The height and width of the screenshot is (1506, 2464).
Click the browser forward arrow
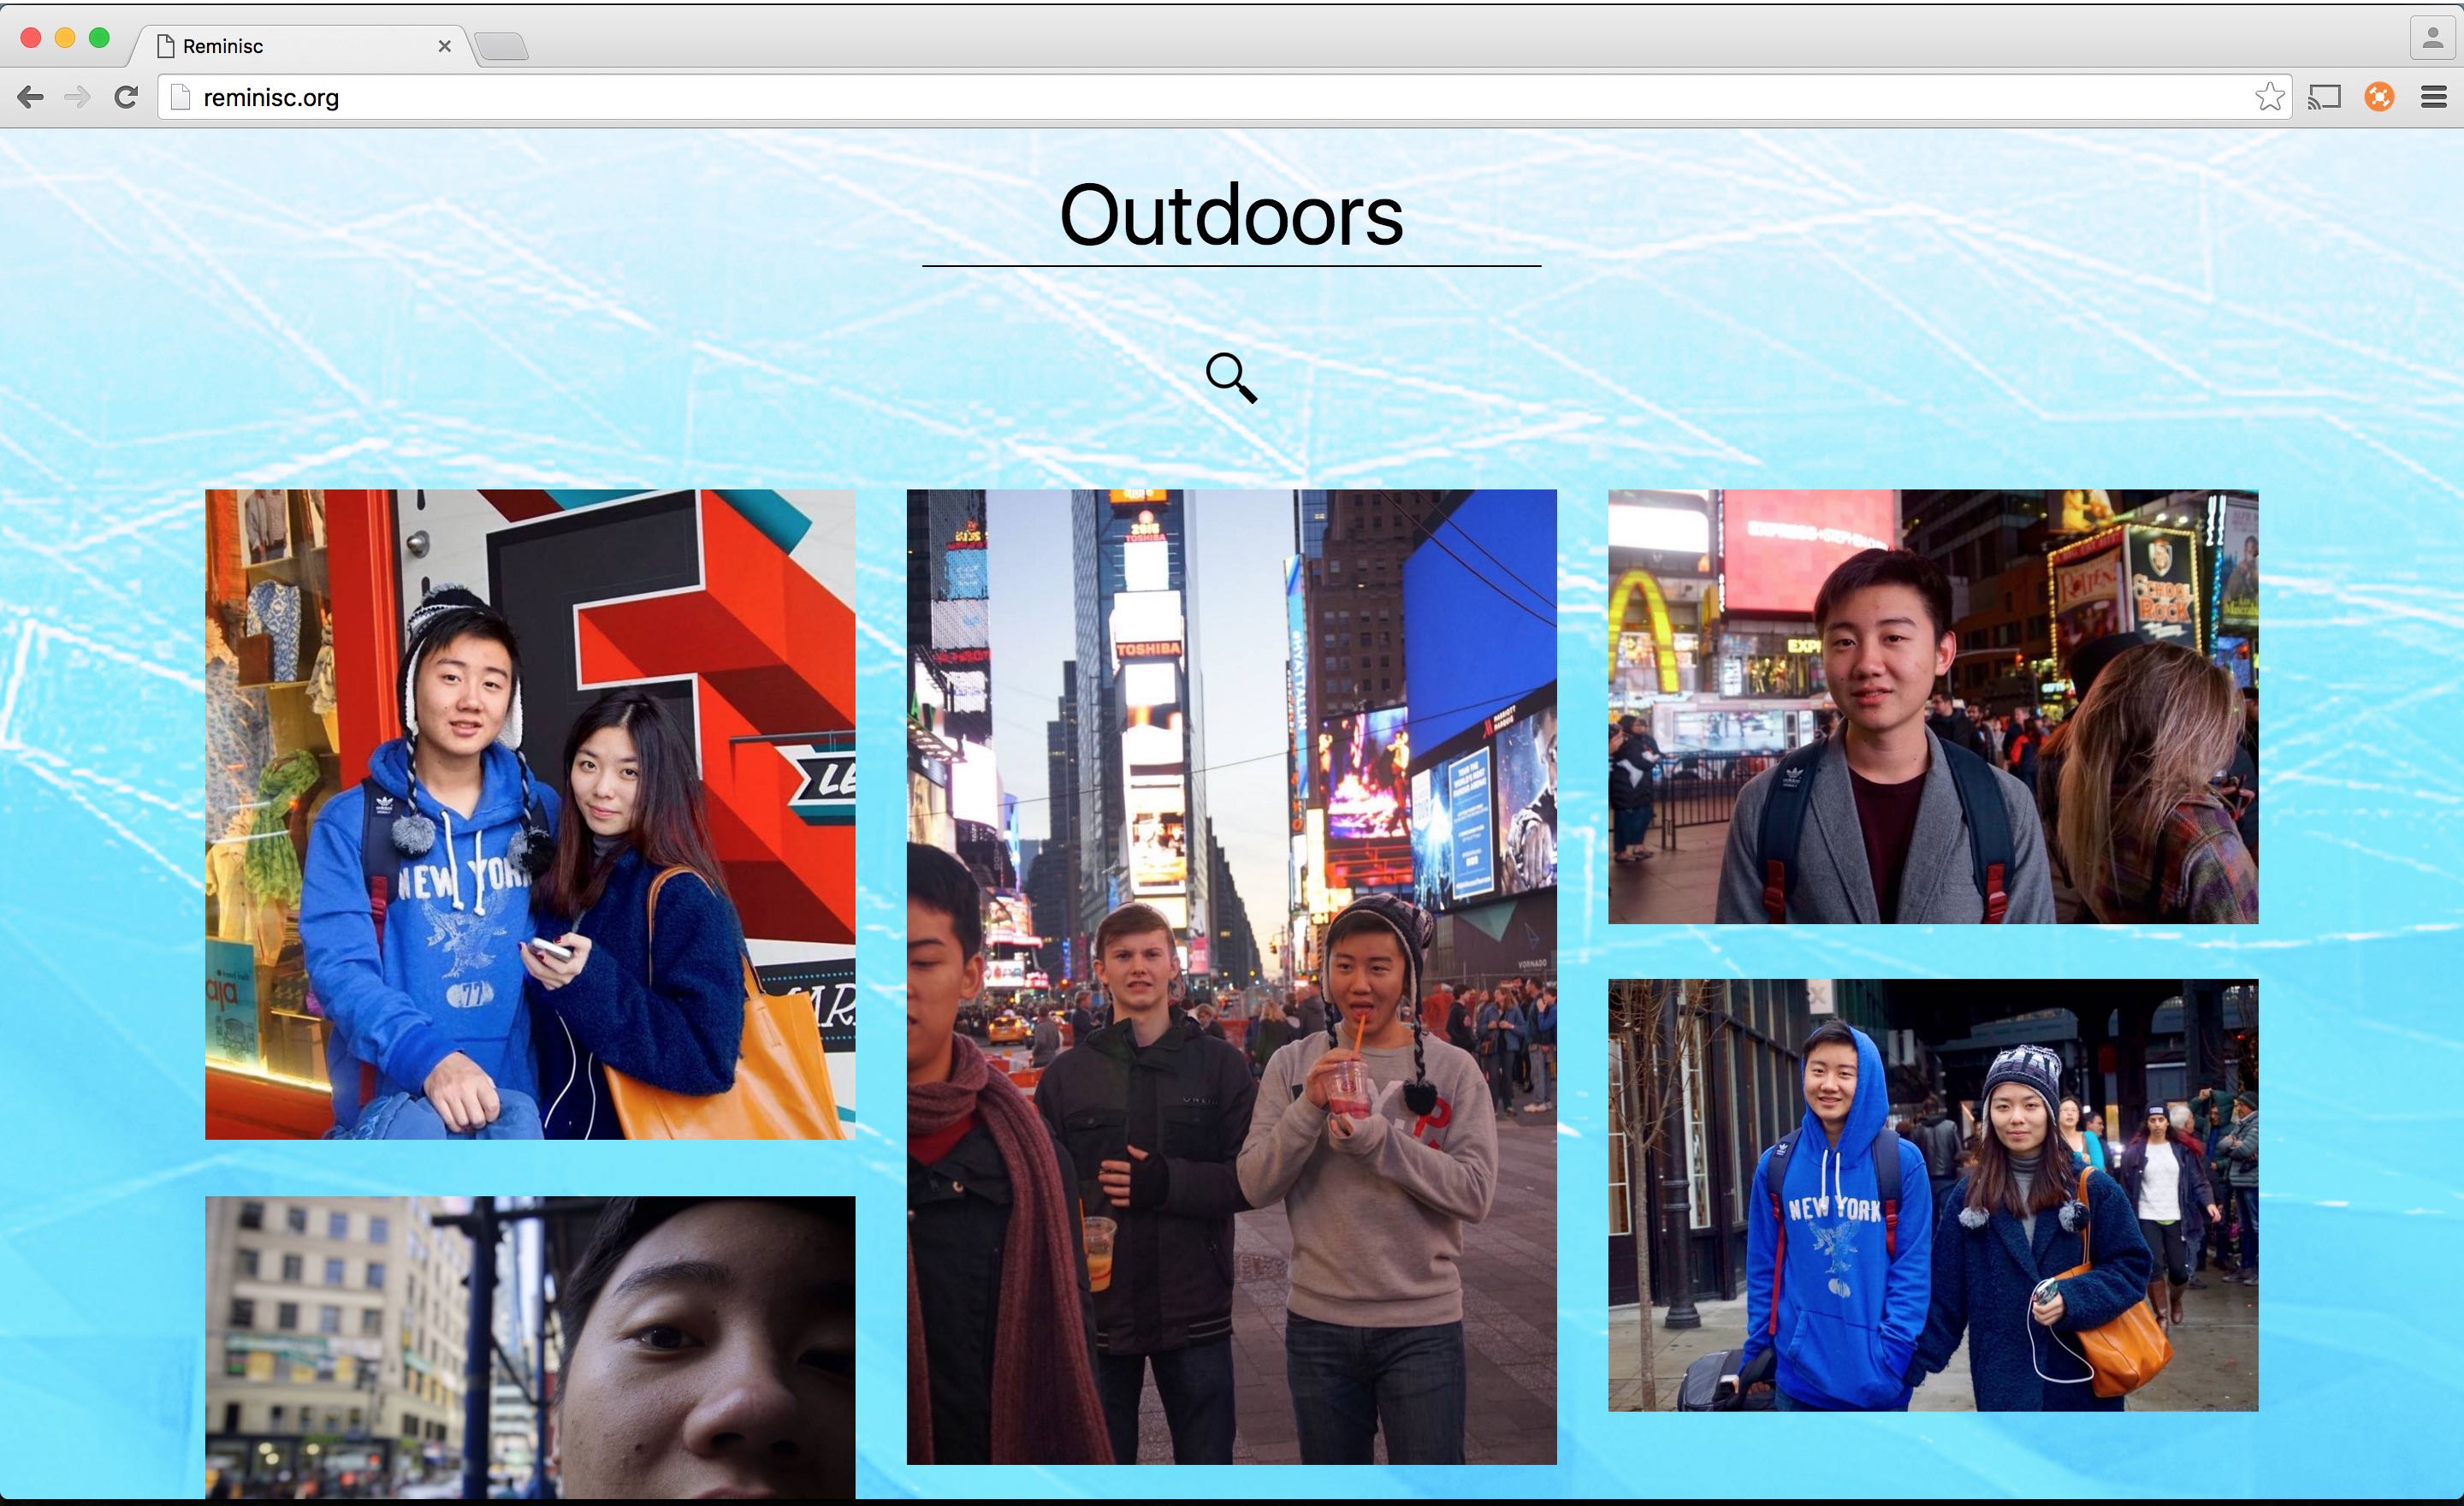point(77,97)
